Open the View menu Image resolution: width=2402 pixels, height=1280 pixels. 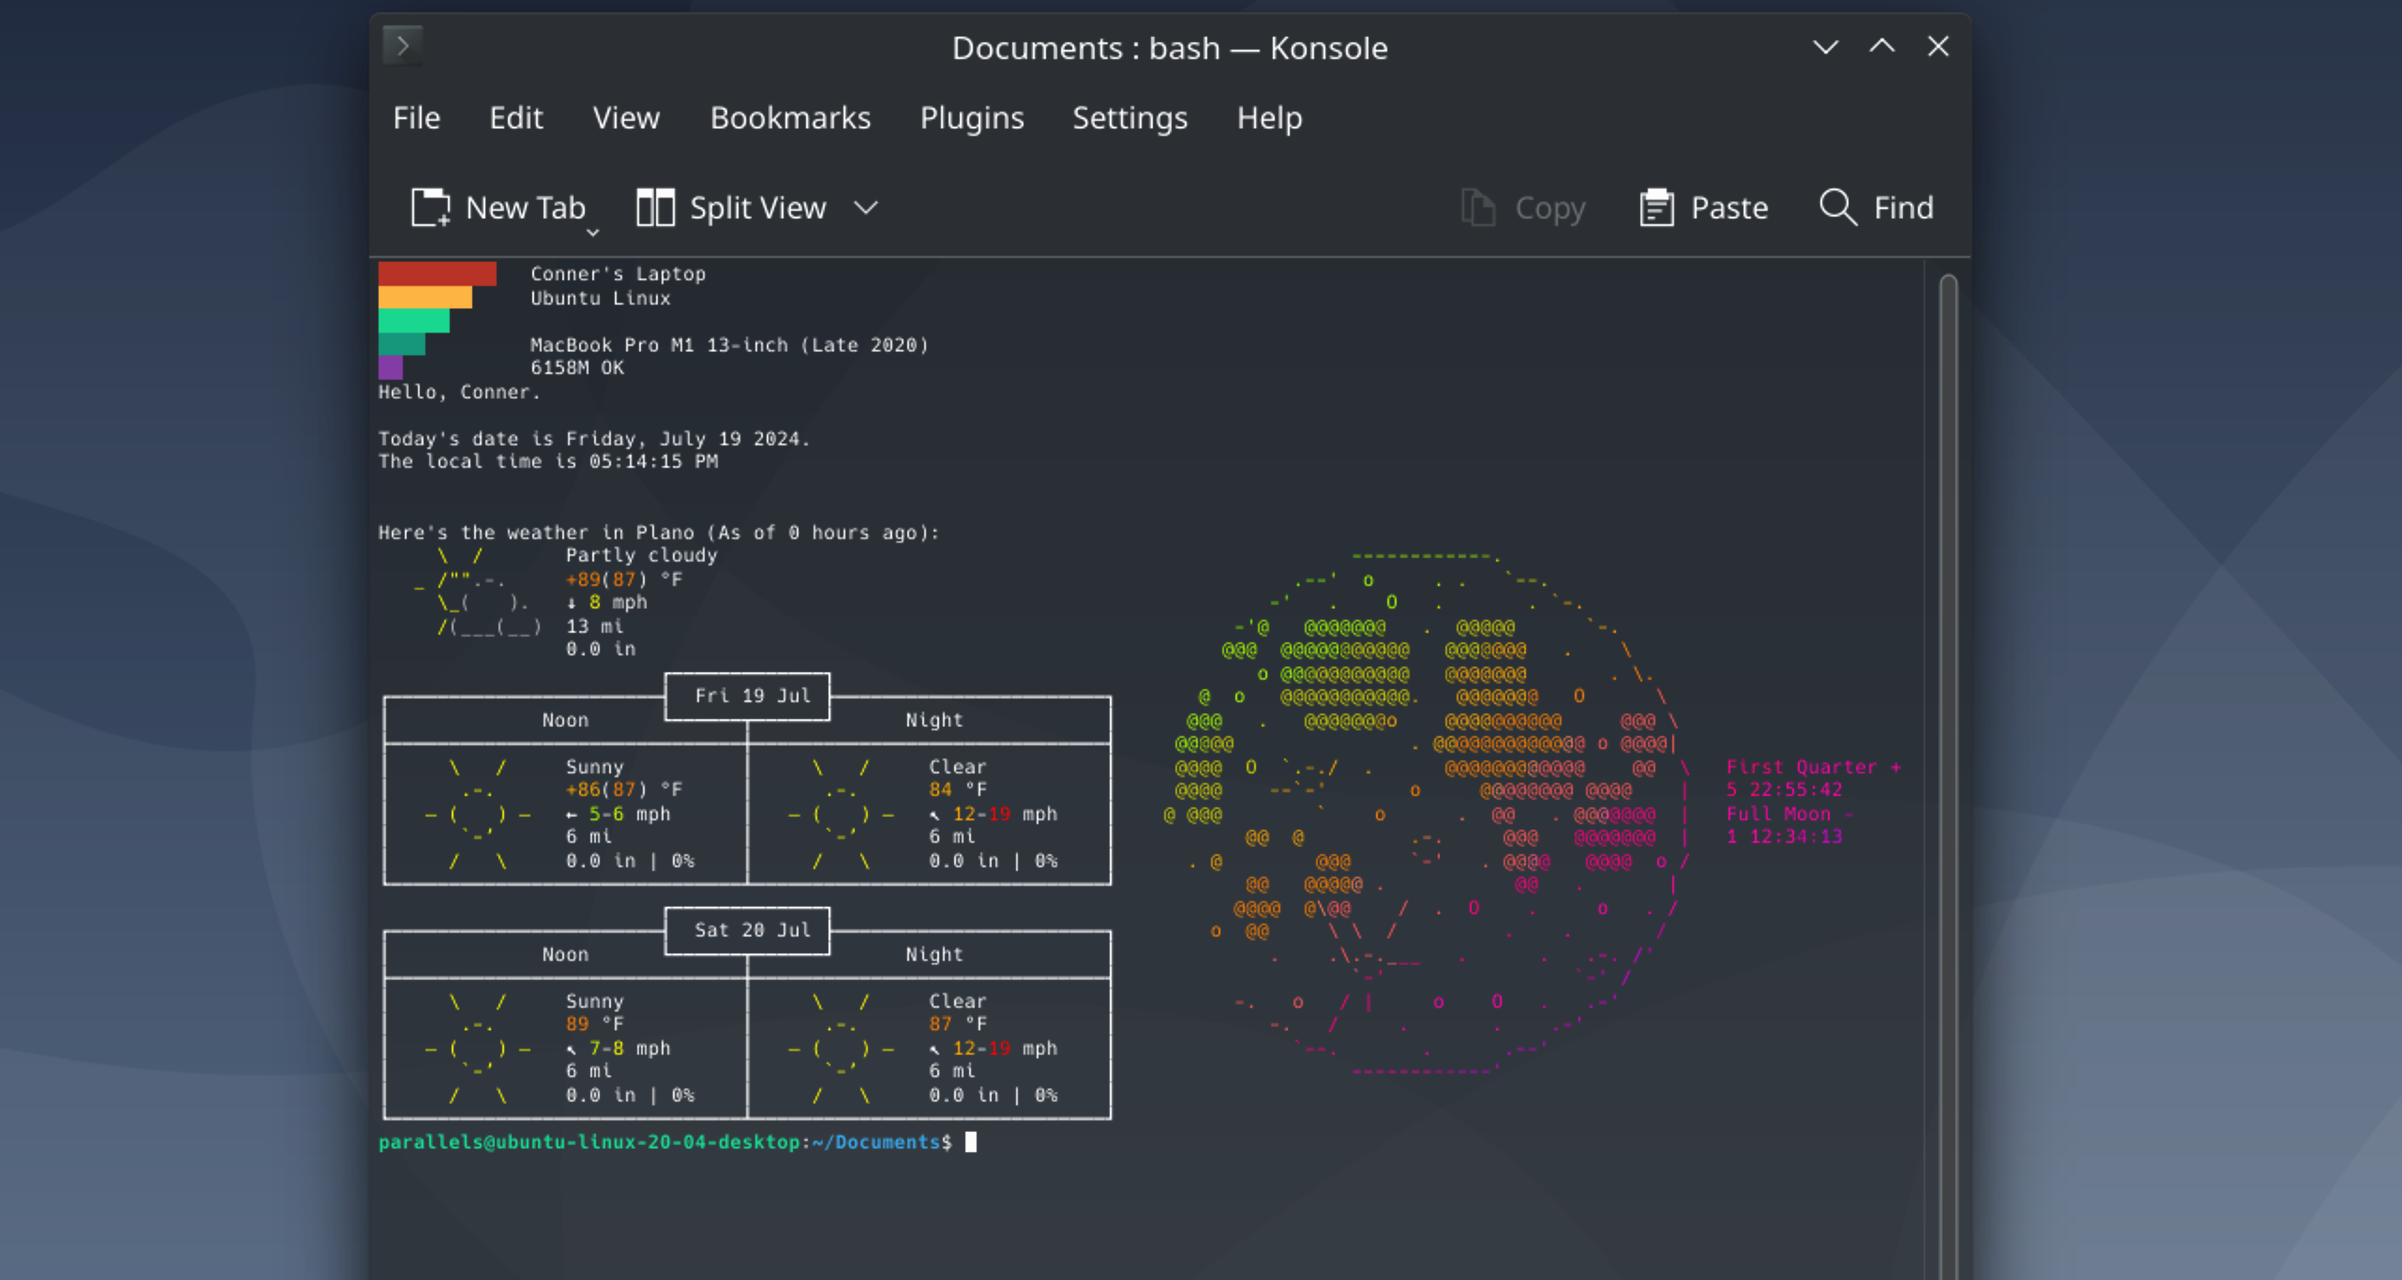coord(626,117)
